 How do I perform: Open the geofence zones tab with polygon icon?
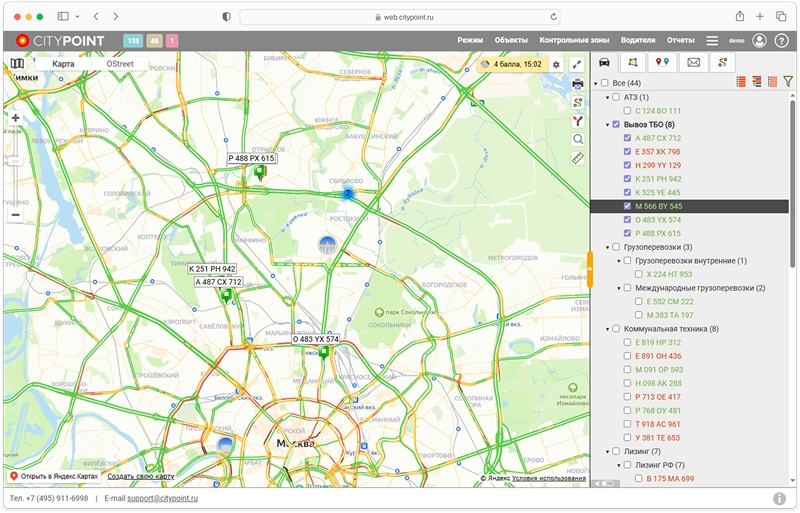pyautogui.click(x=634, y=63)
